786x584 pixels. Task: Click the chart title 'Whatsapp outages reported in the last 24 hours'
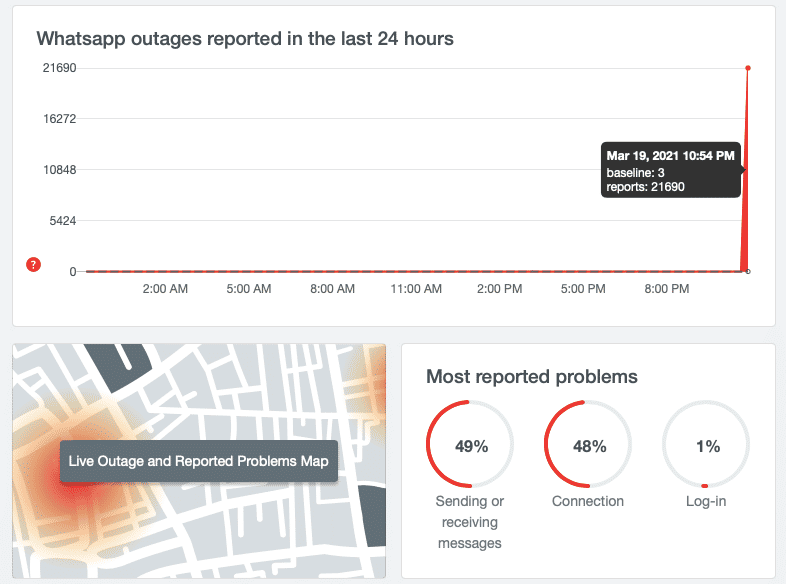pos(245,39)
